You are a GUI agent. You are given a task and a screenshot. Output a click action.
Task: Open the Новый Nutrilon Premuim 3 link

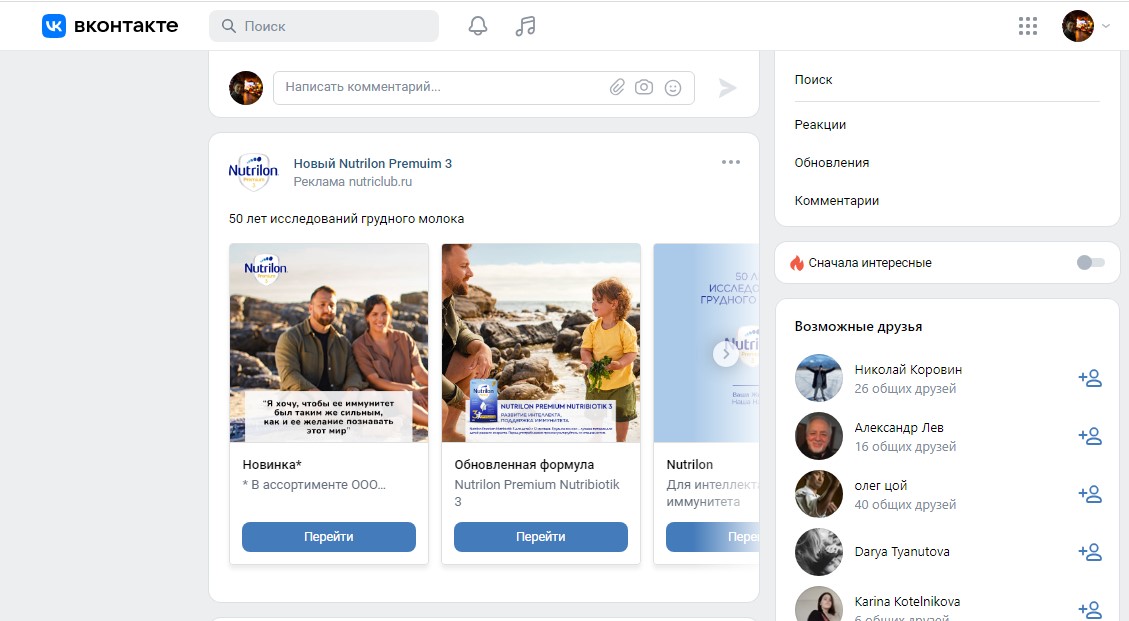372,163
